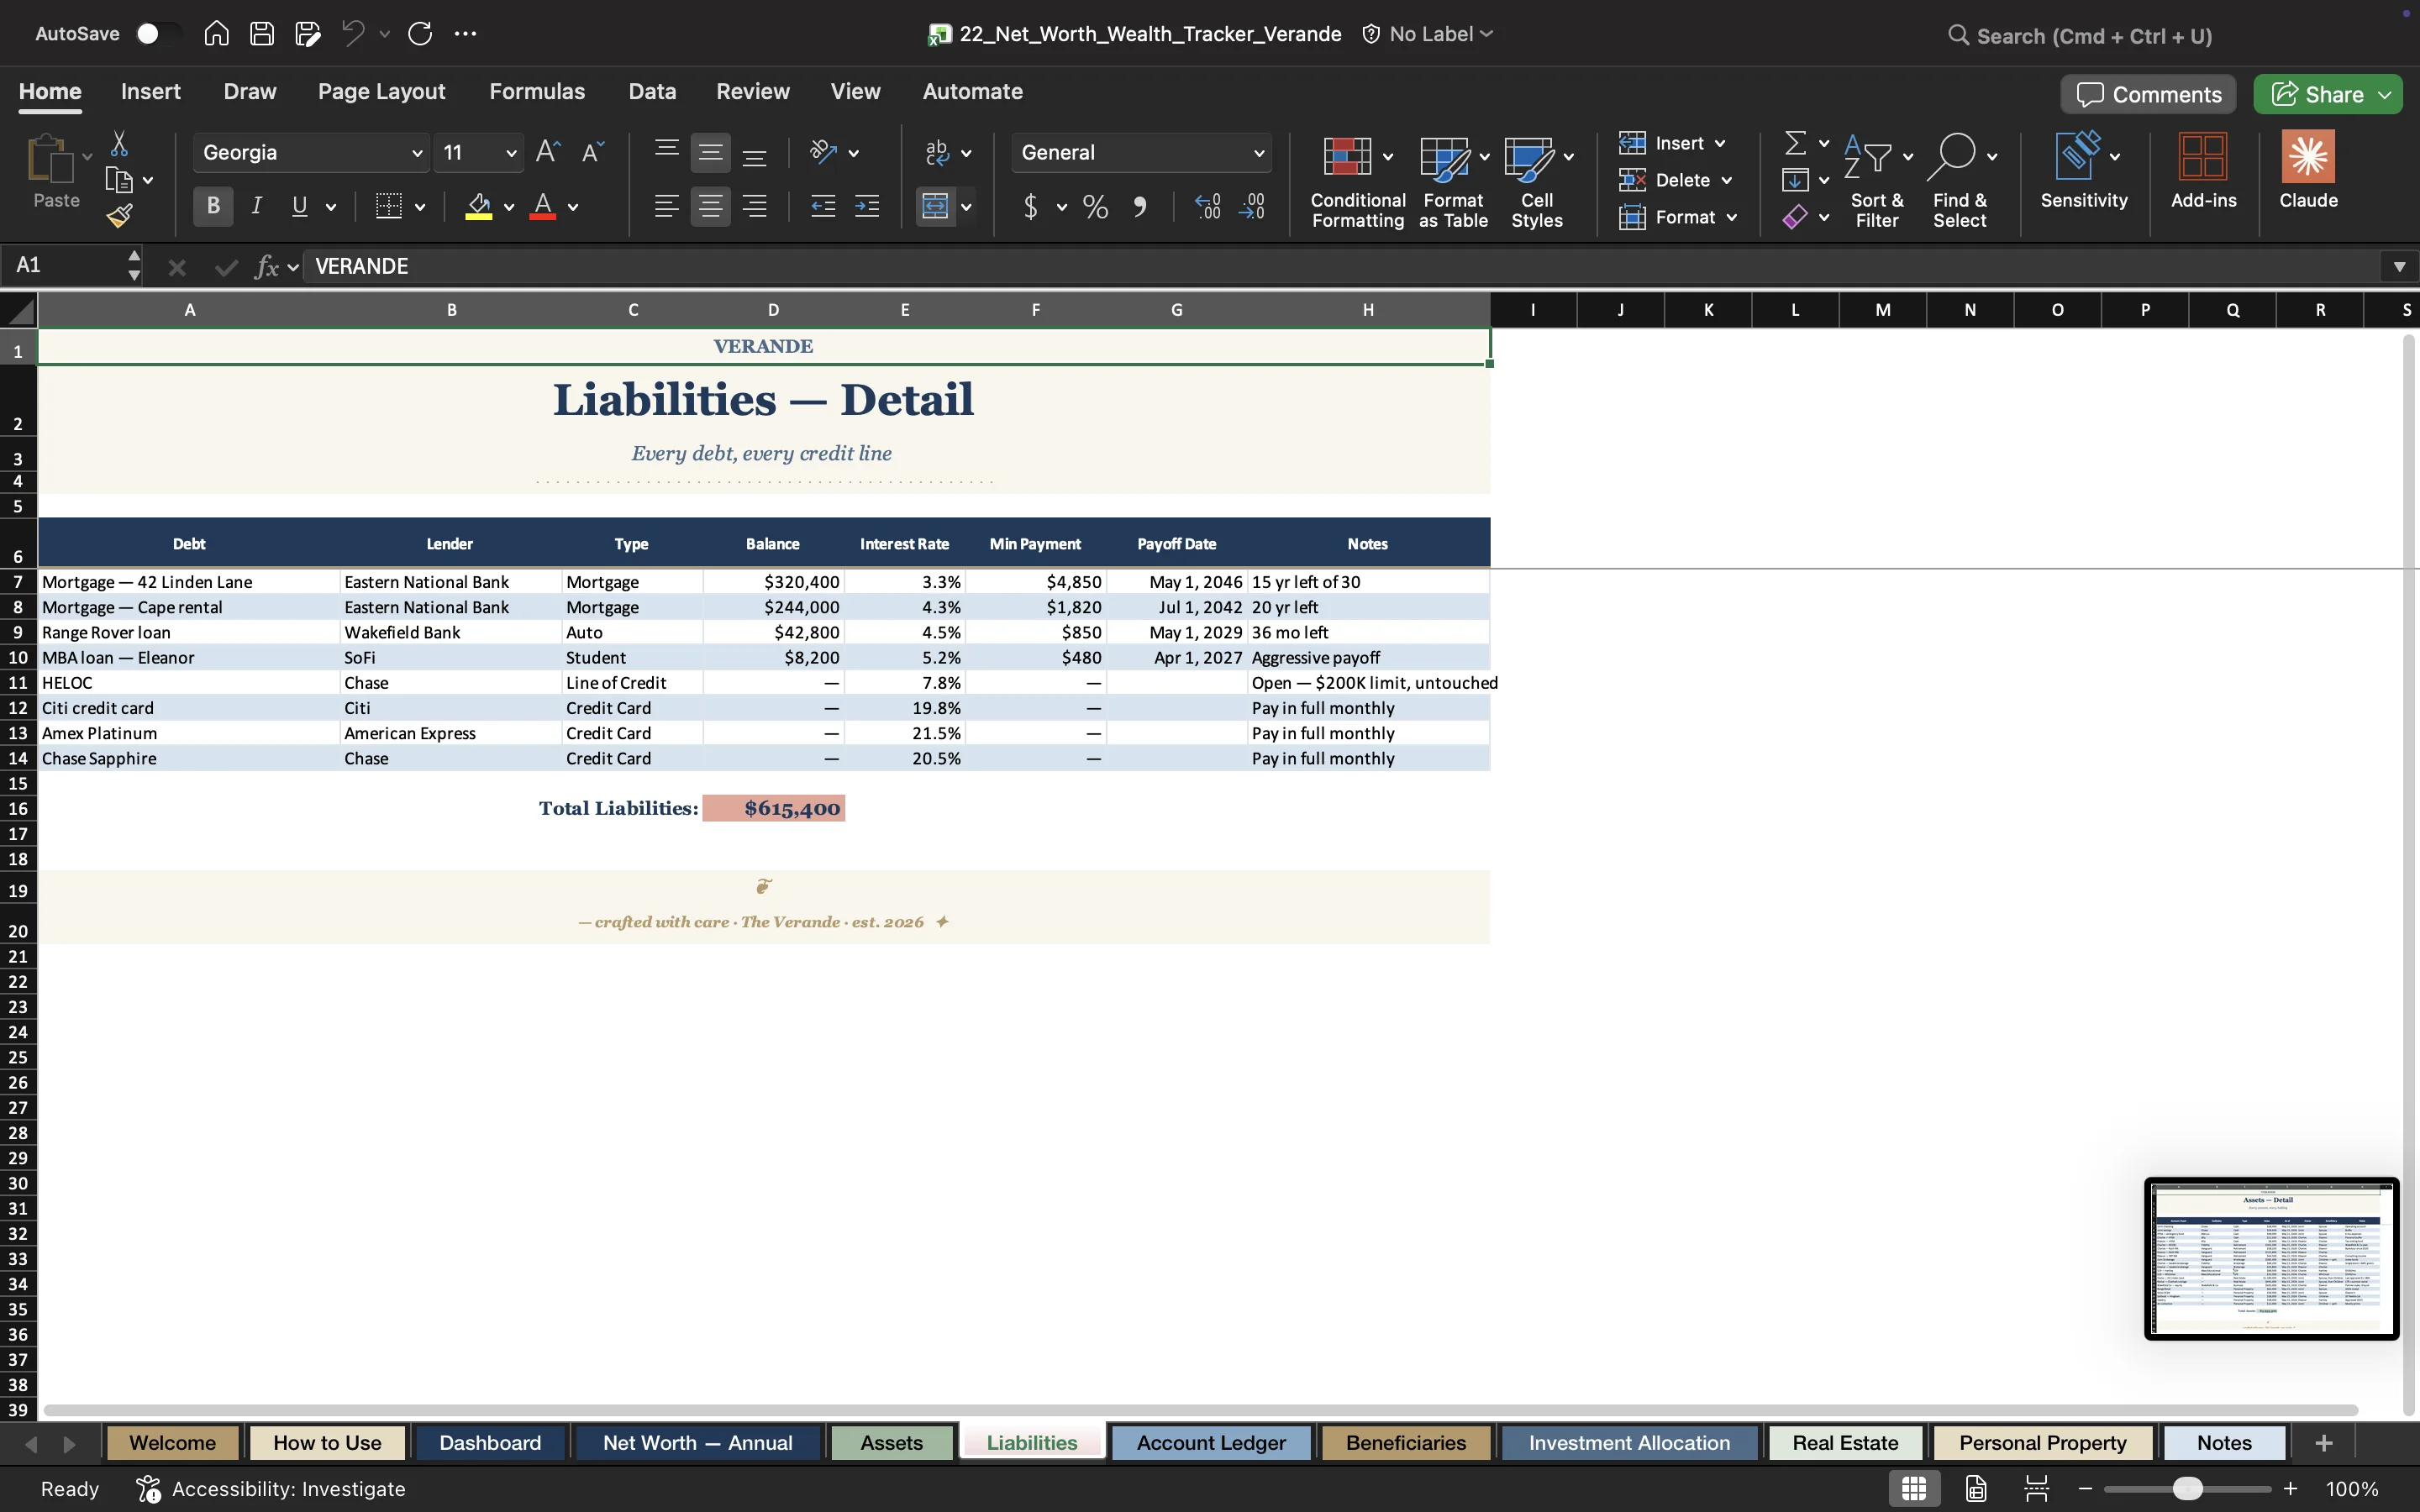
Task: Click the Increase Indent icon
Action: click(x=867, y=207)
